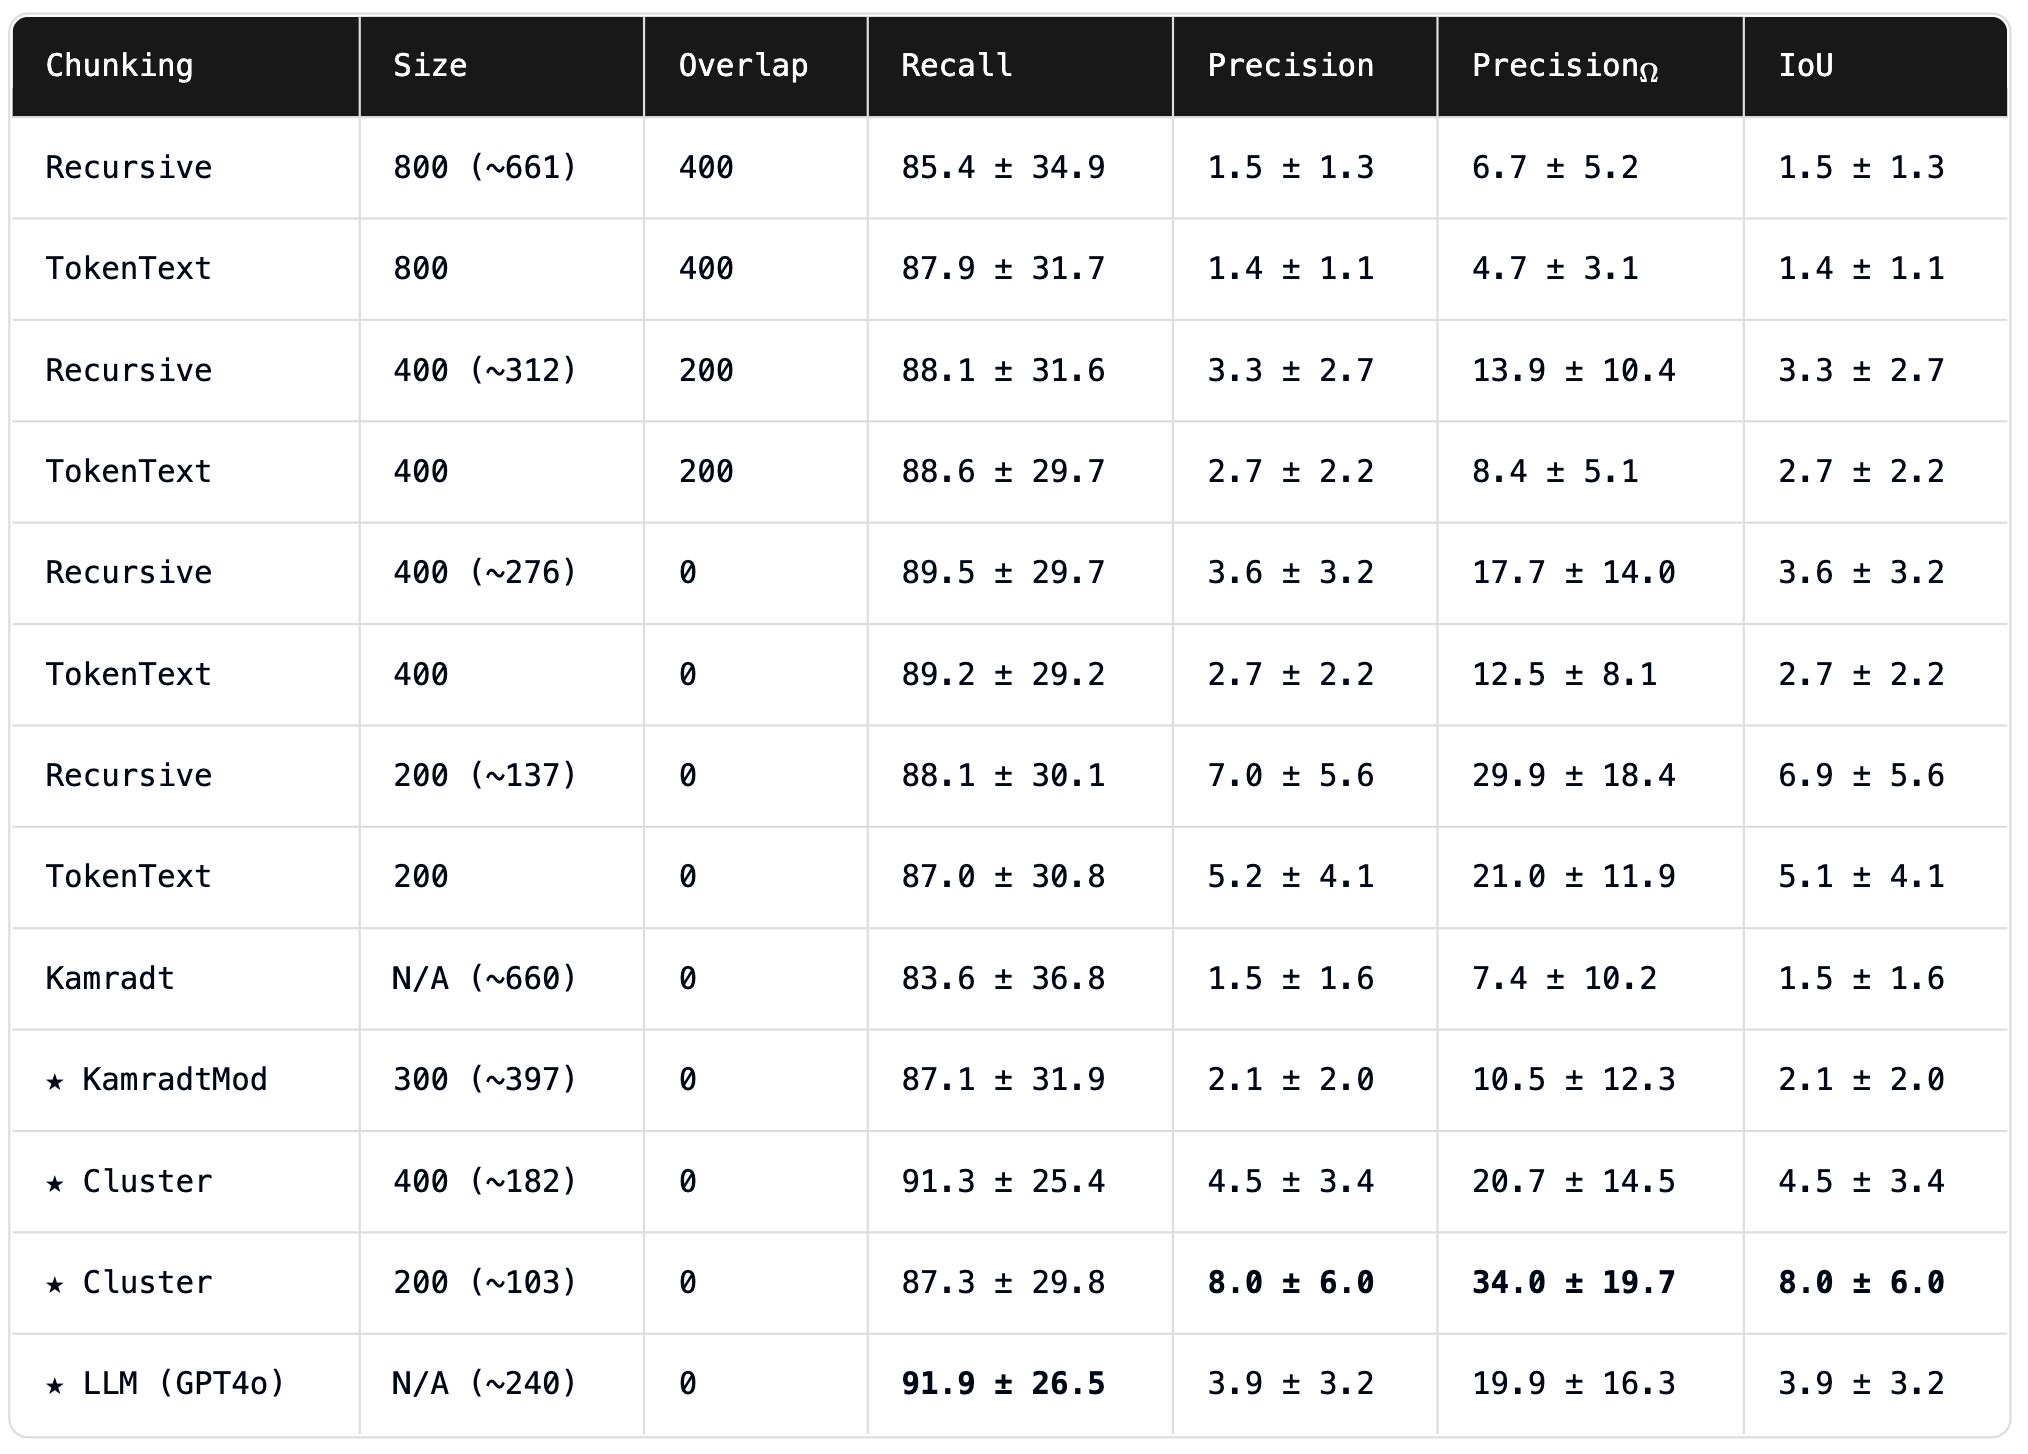This screenshot has height=1454, width=2028.
Task: Click the bold recall value 91.9 ± 26.5
Action: point(1003,1384)
